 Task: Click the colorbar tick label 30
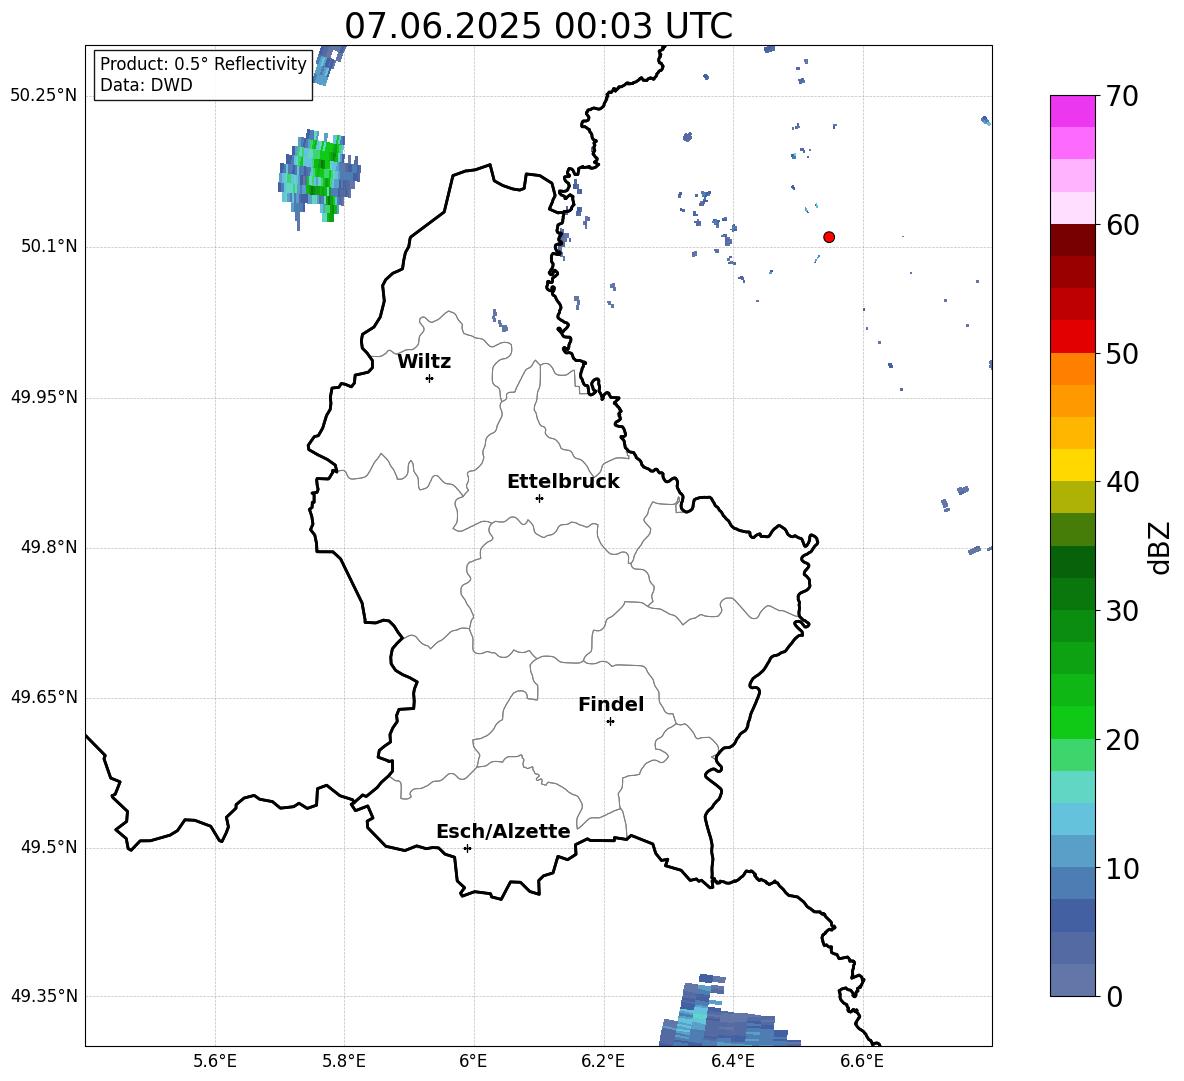1122,611
